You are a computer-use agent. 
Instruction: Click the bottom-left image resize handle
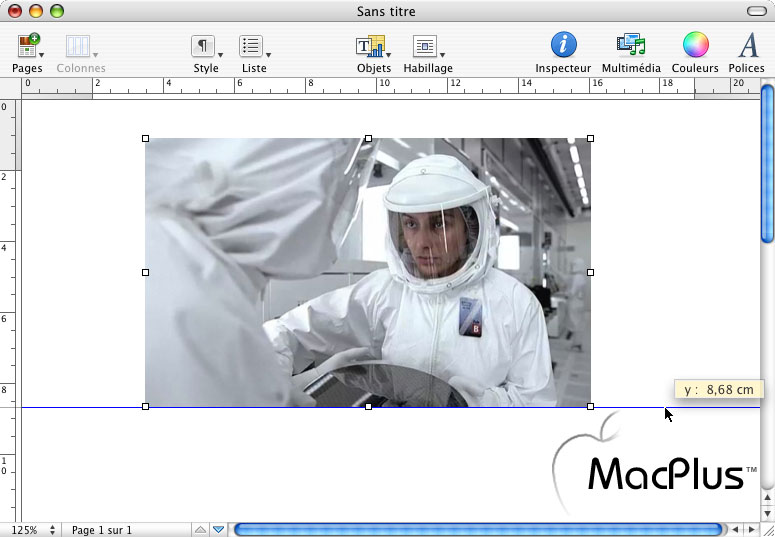coord(145,406)
